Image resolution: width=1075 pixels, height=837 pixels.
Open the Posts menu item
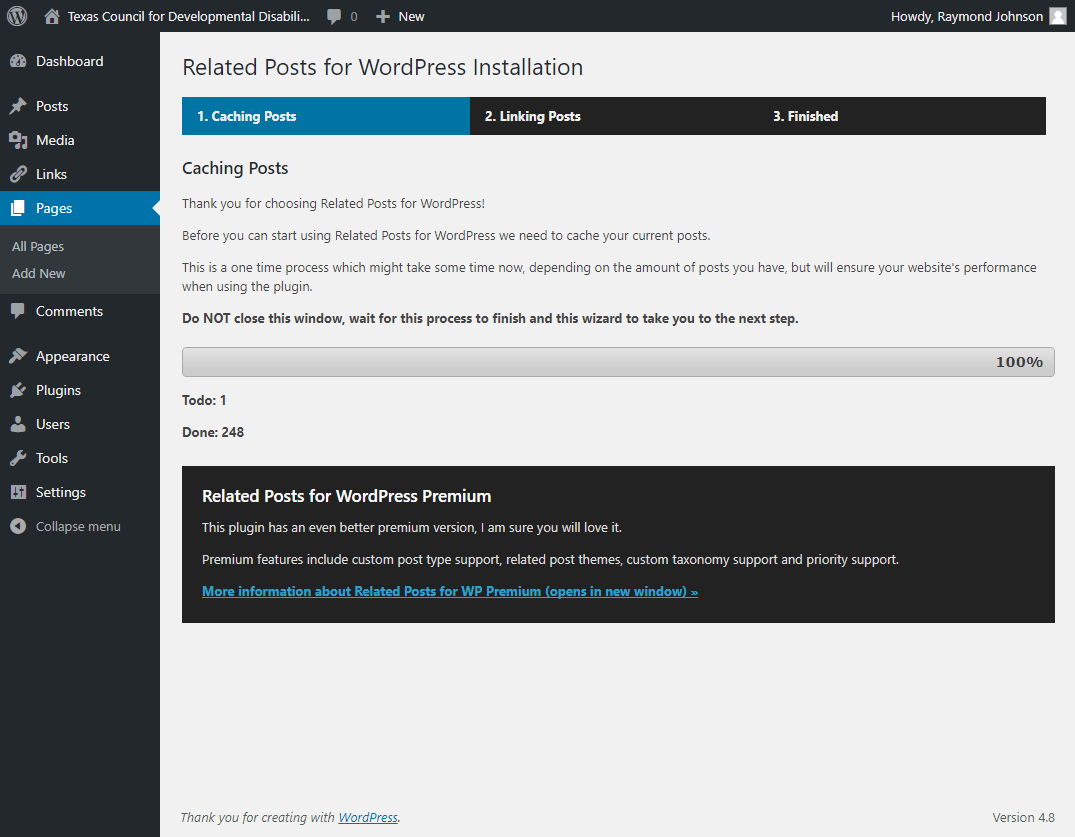point(52,106)
